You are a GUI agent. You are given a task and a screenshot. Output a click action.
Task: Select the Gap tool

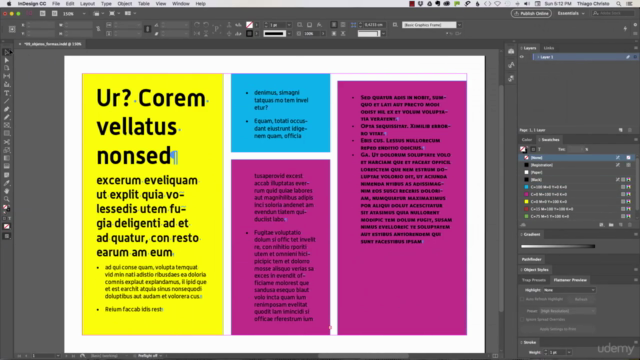[7, 77]
